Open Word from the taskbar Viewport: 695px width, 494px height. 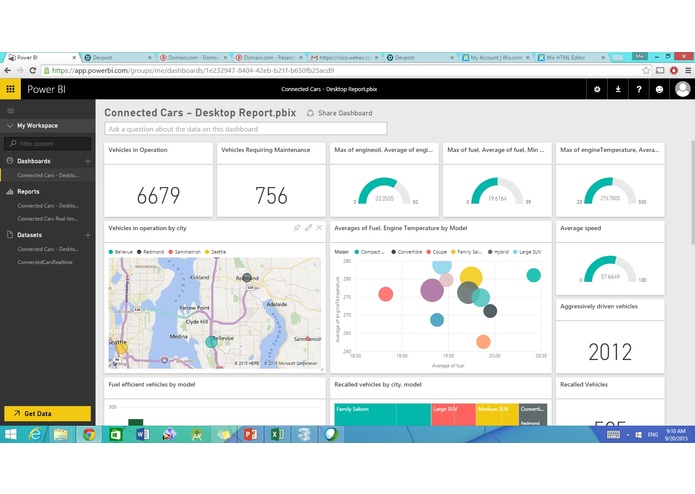click(142, 435)
